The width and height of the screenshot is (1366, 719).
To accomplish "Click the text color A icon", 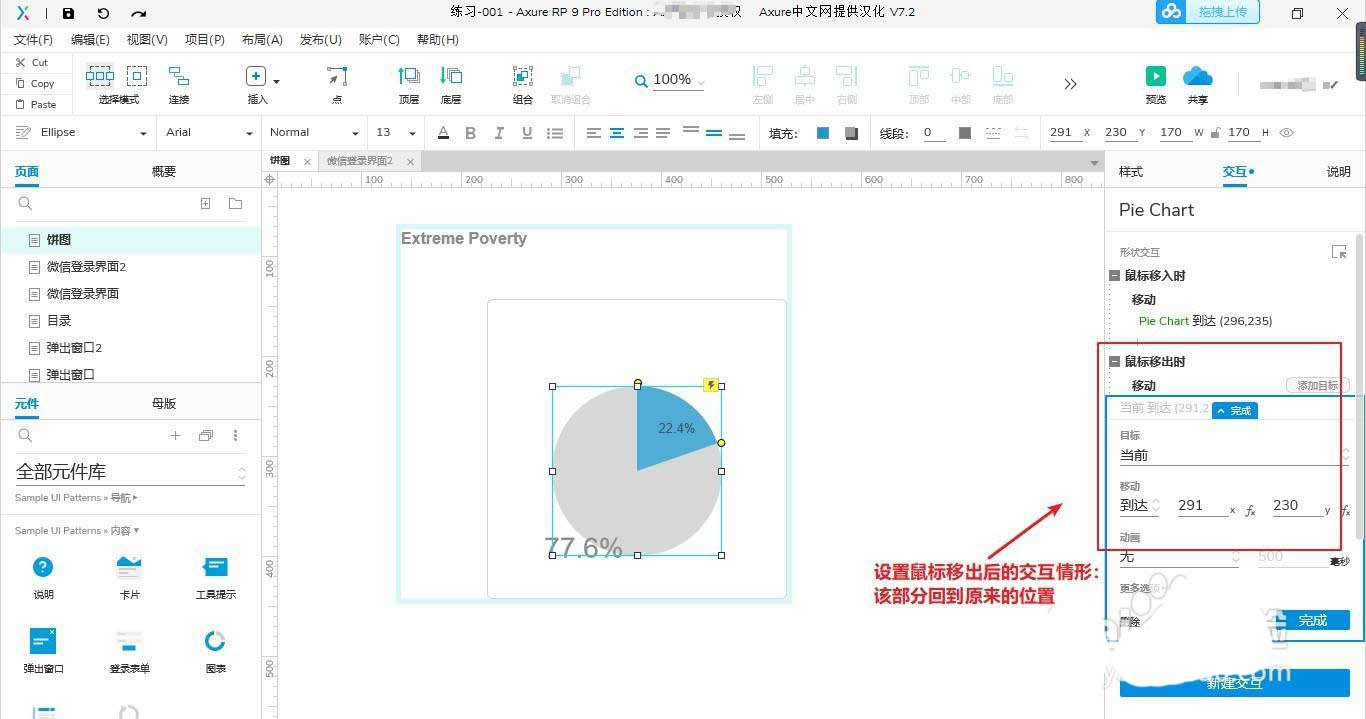I will click(443, 133).
